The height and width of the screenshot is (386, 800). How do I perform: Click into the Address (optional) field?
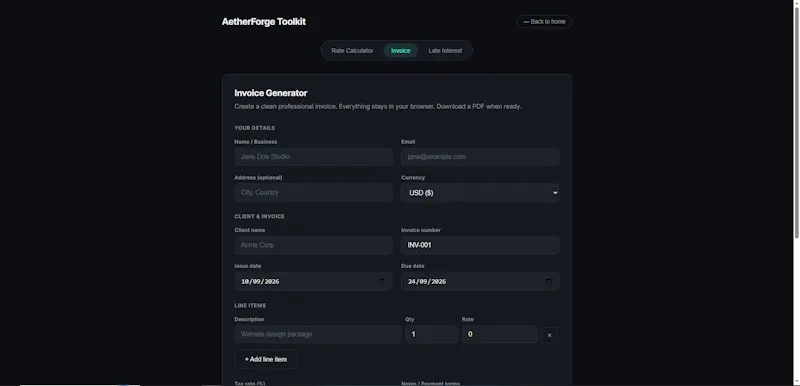point(313,193)
